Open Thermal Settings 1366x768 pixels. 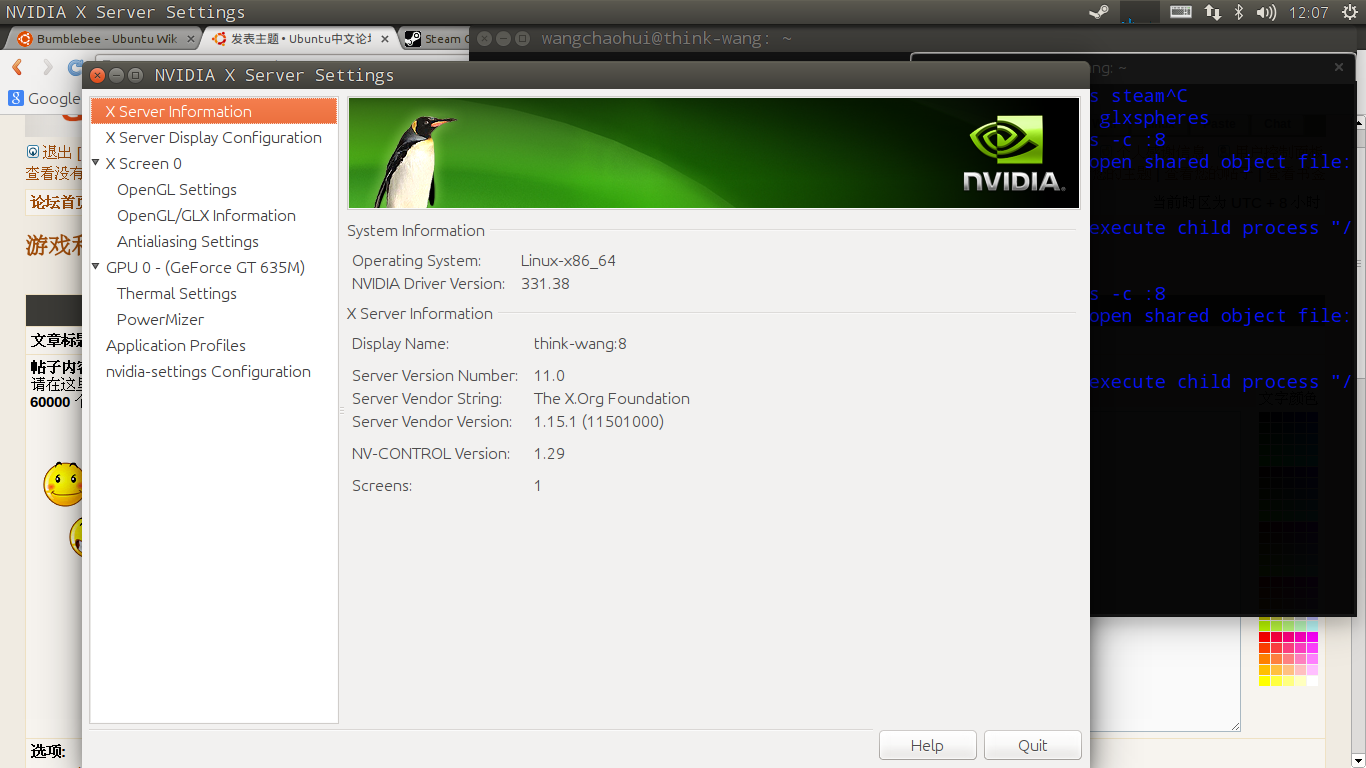177,293
